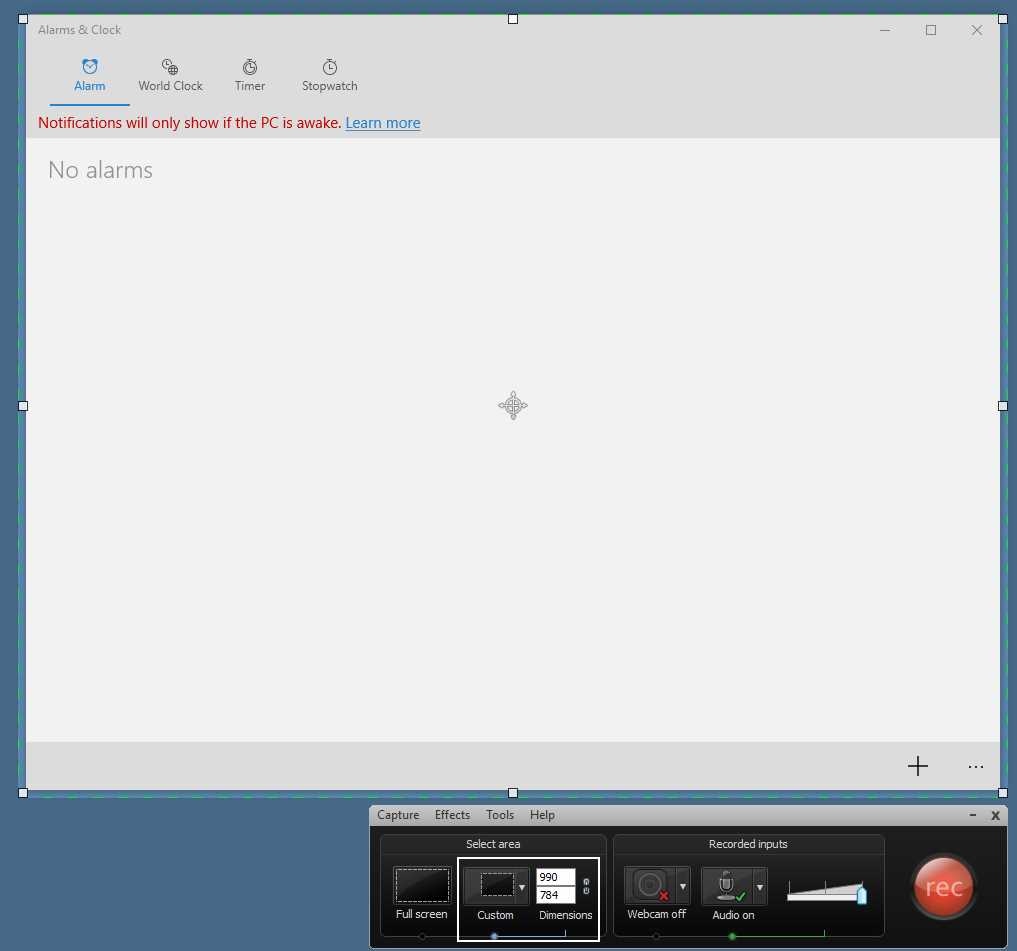Viewport: 1017px width, 951px height.
Task: Click the width dimension field showing 990
Action: 554,877
